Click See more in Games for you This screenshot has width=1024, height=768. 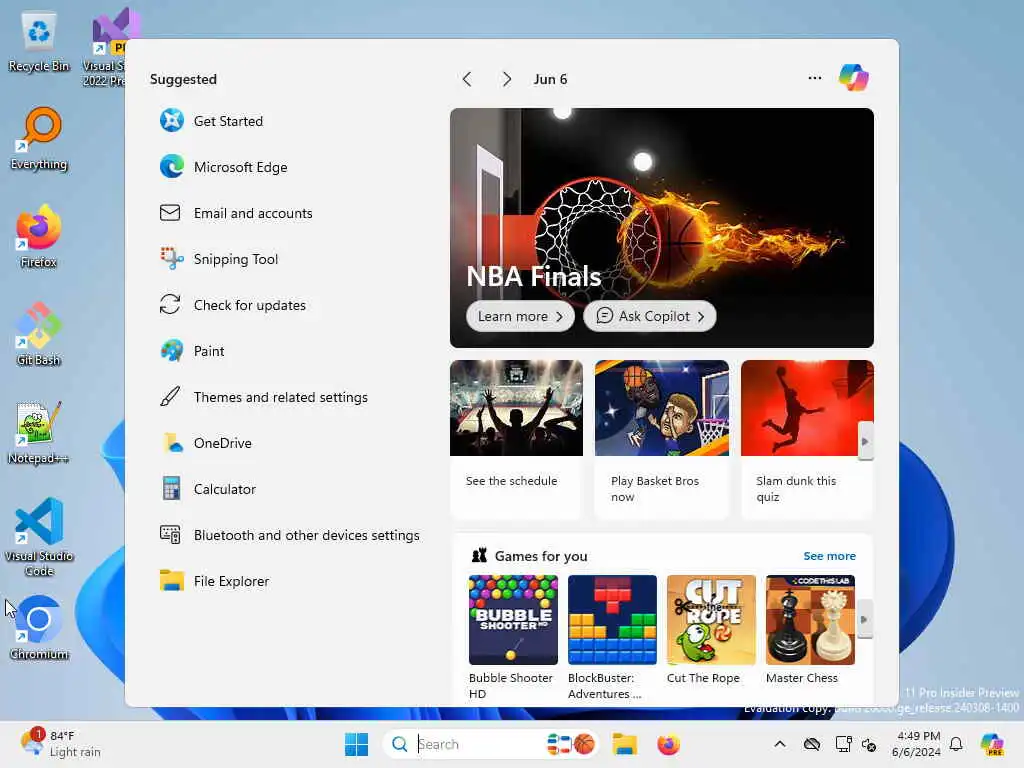[829, 556]
